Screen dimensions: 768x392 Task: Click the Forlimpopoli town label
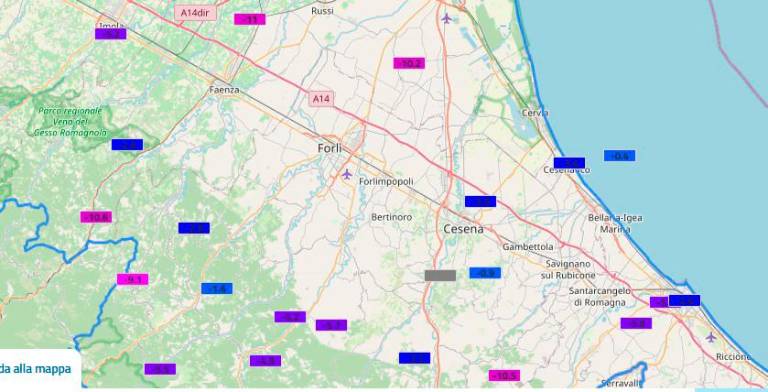[x=386, y=181]
